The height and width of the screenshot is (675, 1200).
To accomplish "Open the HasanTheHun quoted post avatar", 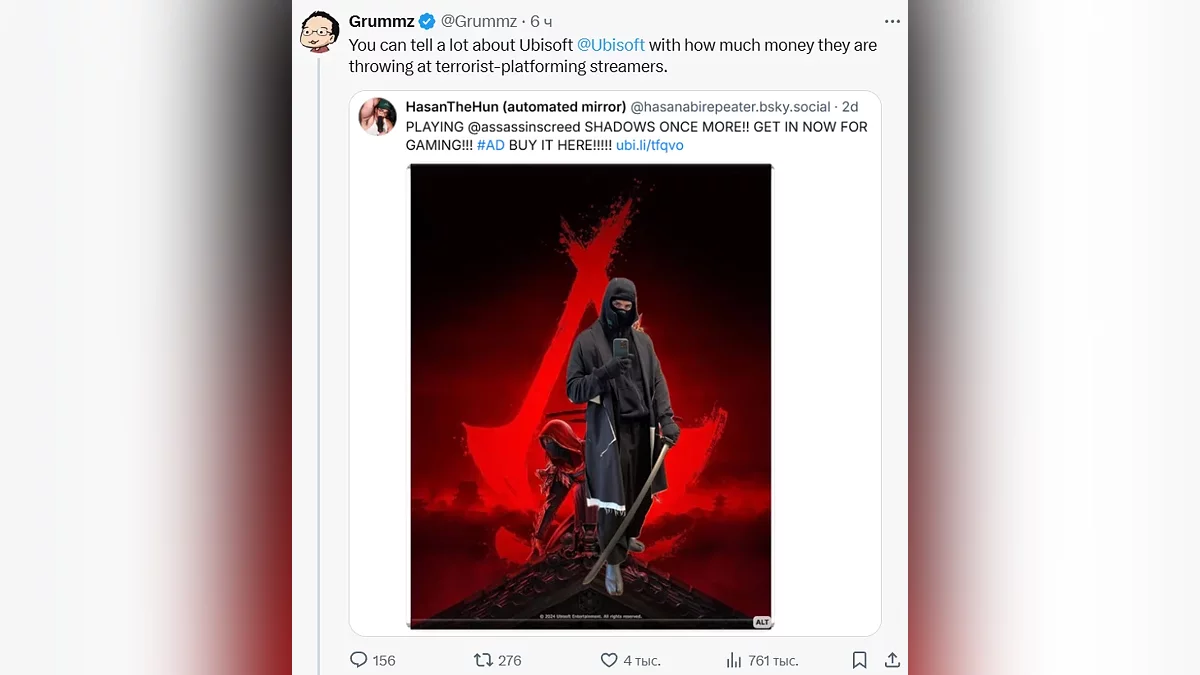I will 378,117.
